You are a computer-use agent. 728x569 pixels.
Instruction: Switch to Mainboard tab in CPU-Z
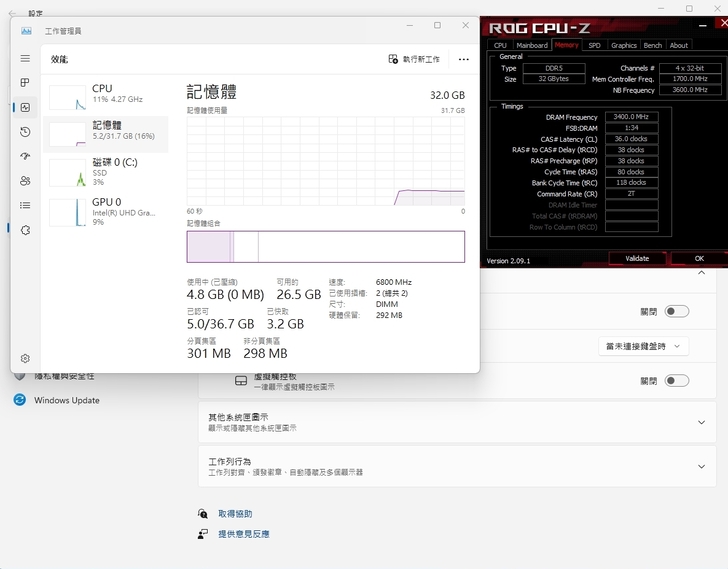pyautogui.click(x=532, y=45)
